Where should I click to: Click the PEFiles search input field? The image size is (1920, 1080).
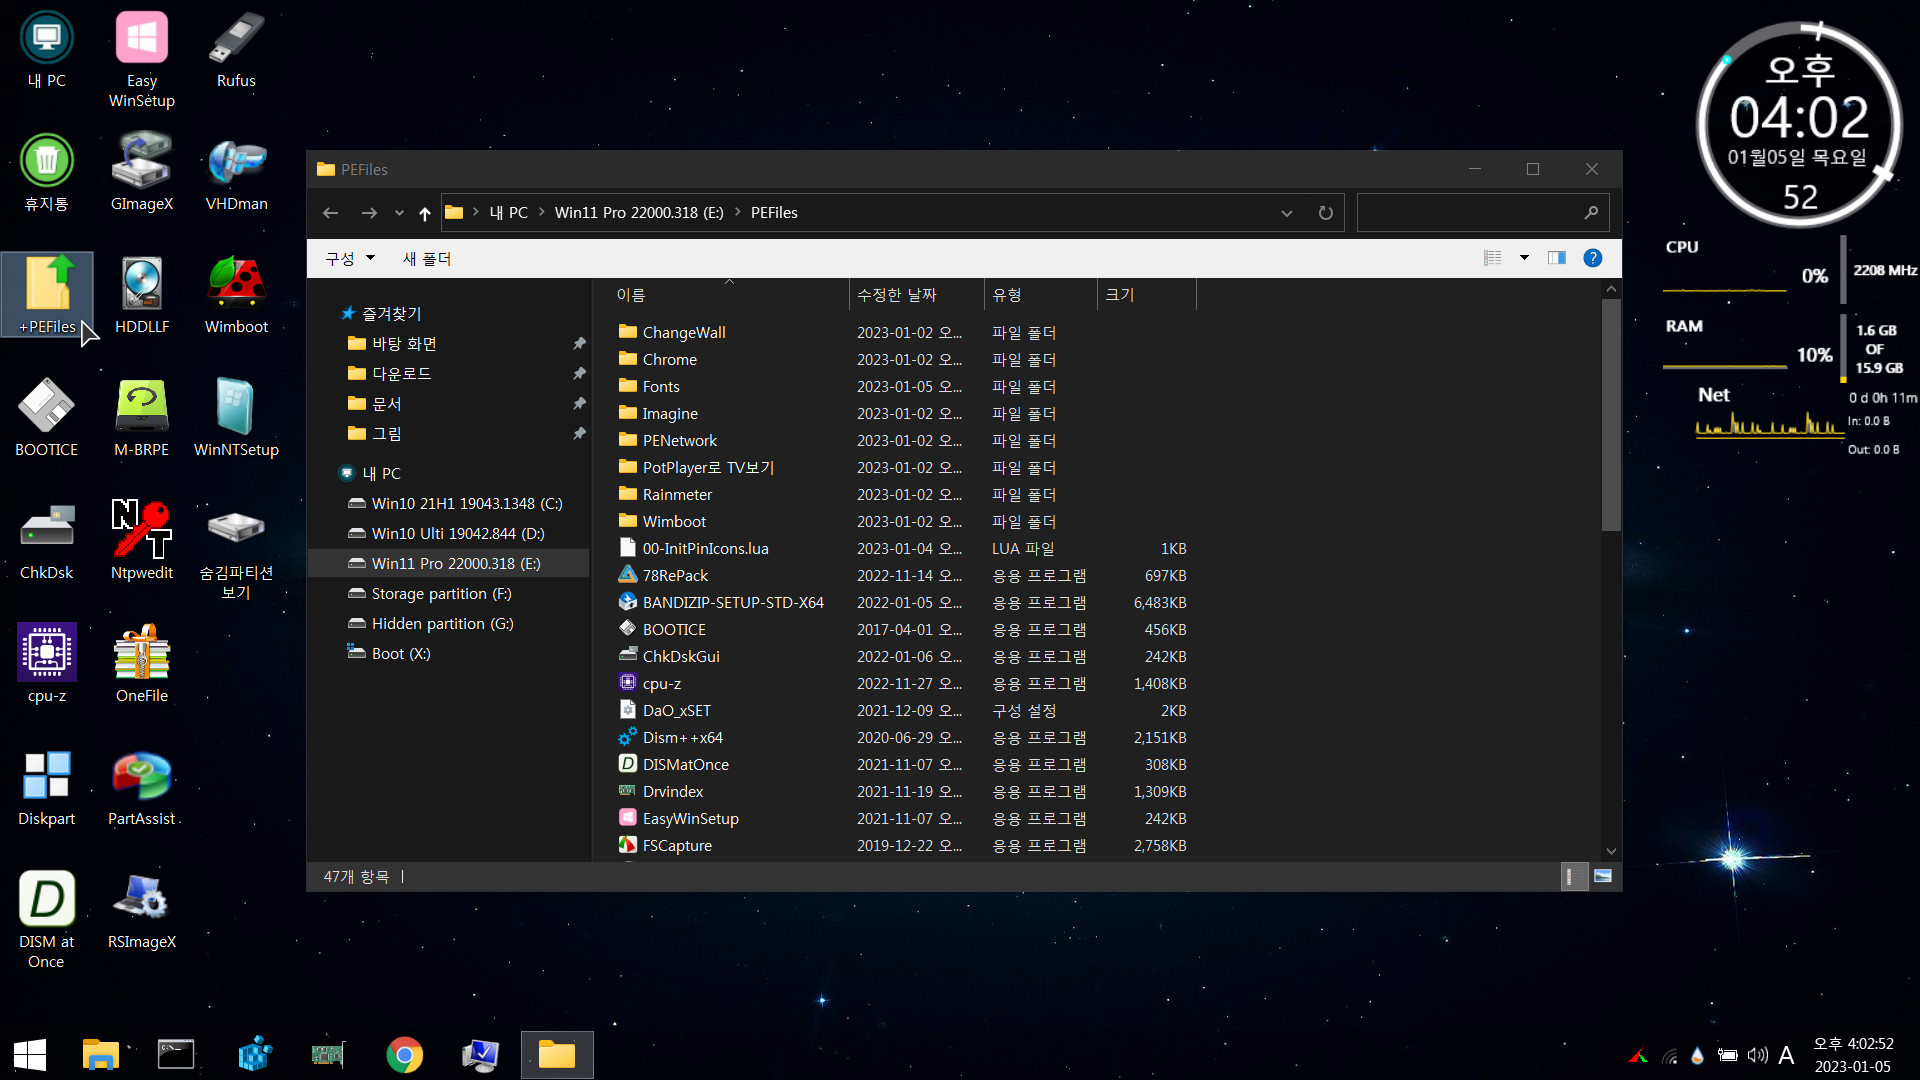click(1483, 213)
